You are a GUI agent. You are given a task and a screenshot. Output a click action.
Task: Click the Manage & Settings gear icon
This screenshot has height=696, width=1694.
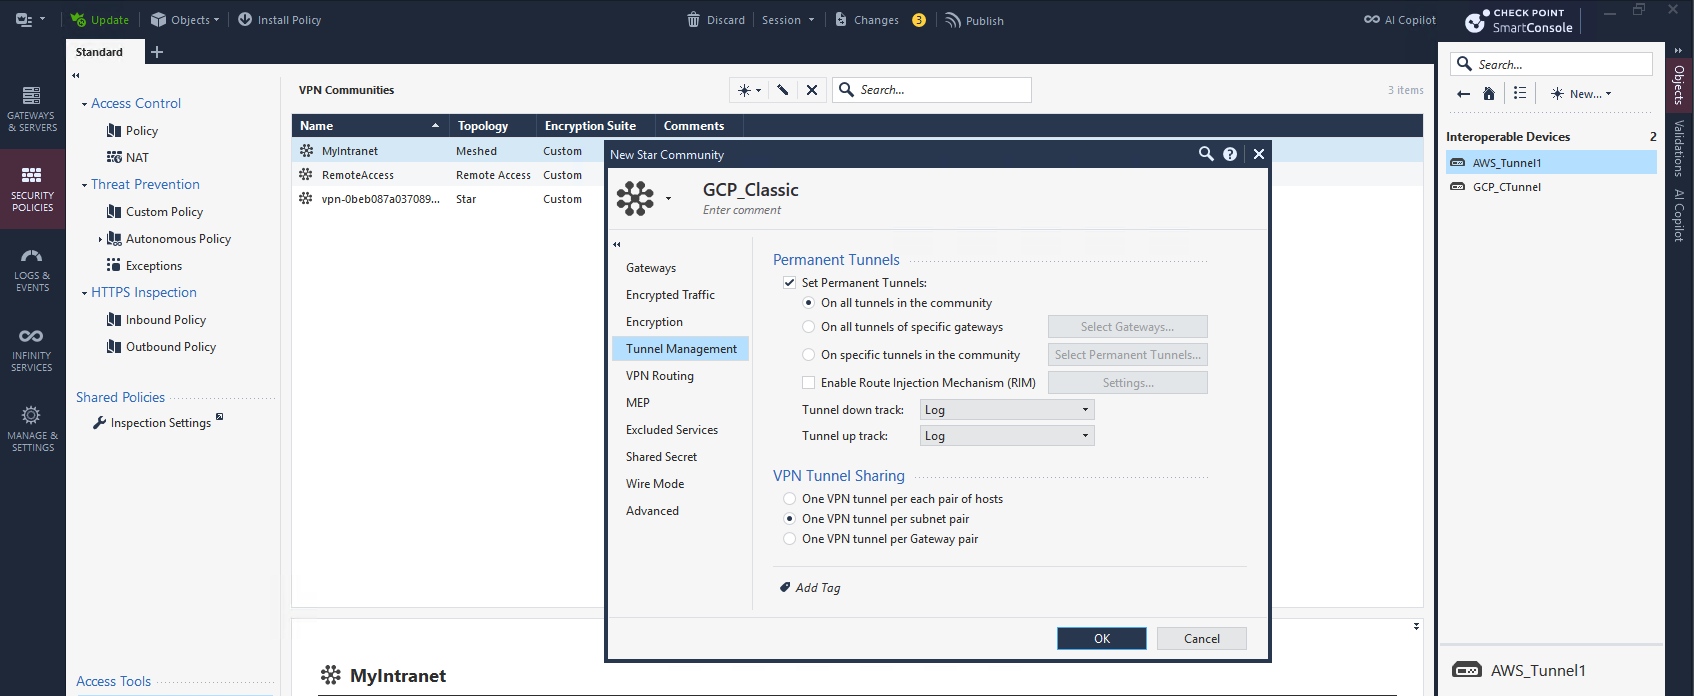[32, 415]
